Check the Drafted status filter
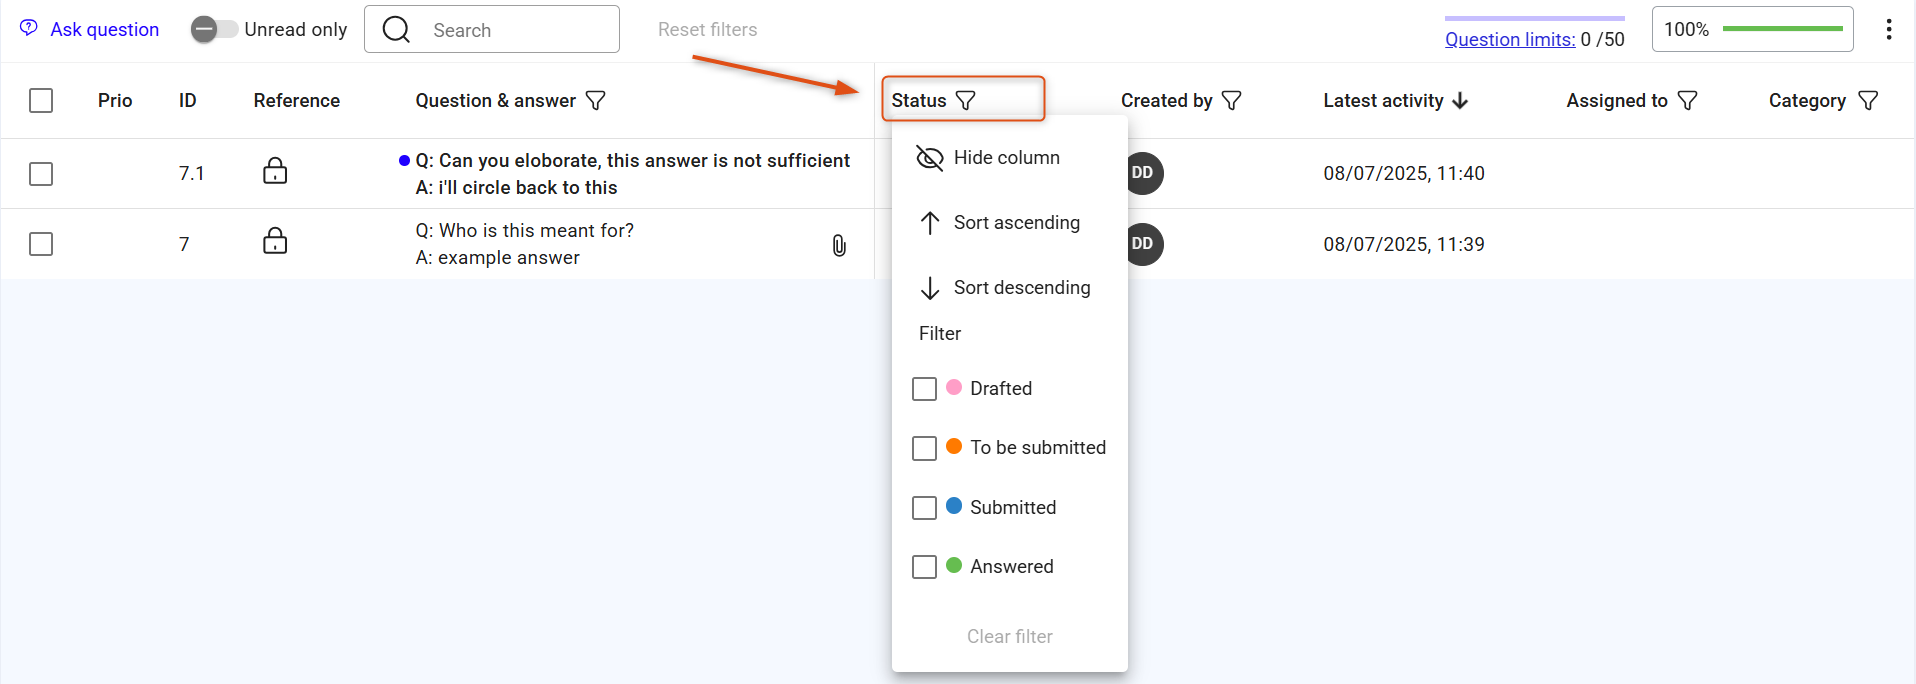 [x=924, y=388]
